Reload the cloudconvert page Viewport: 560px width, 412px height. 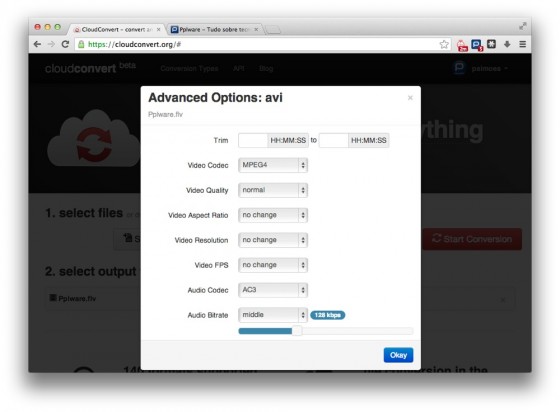tap(65, 44)
